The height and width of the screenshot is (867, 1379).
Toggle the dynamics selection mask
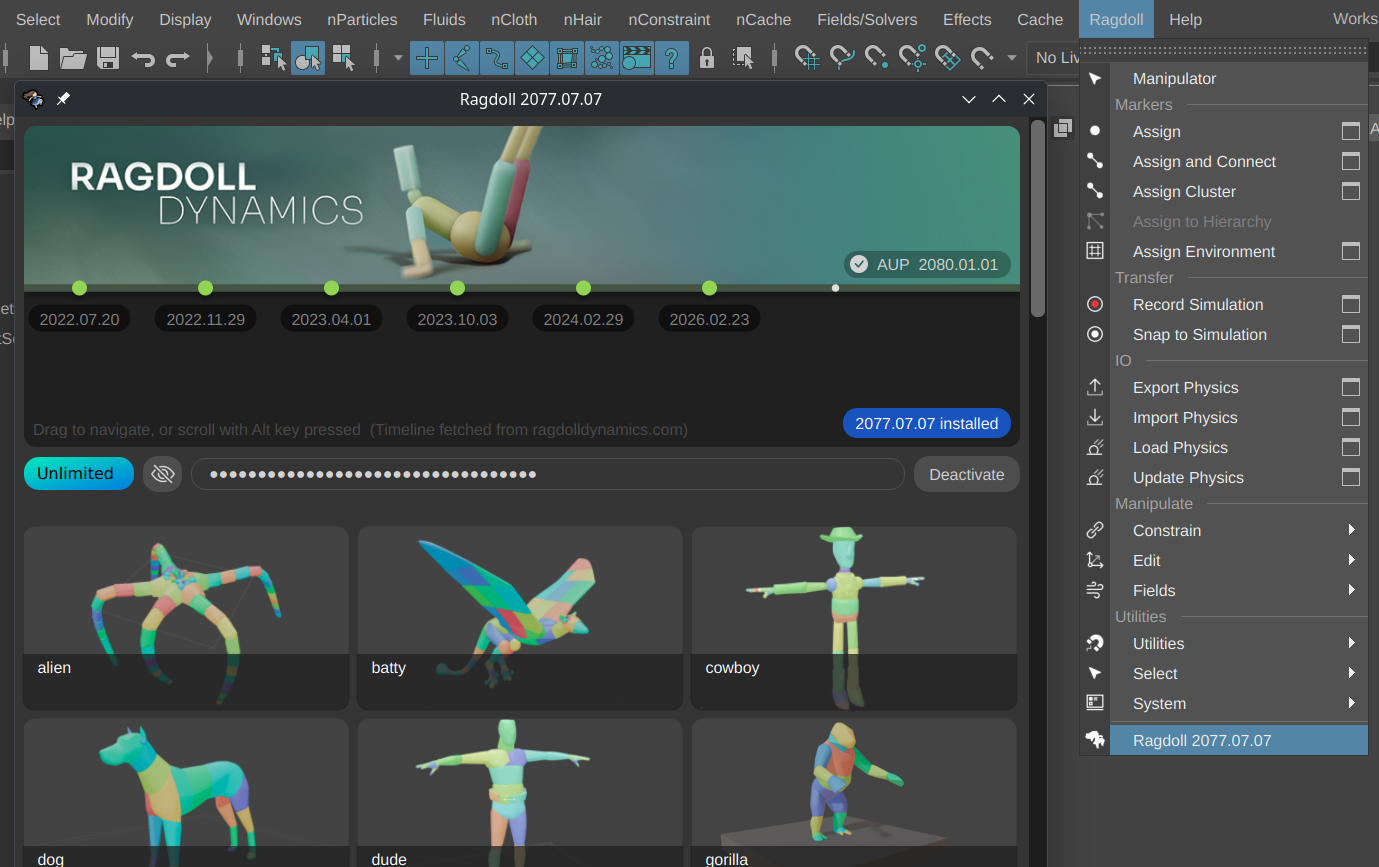[x=602, y=58]
